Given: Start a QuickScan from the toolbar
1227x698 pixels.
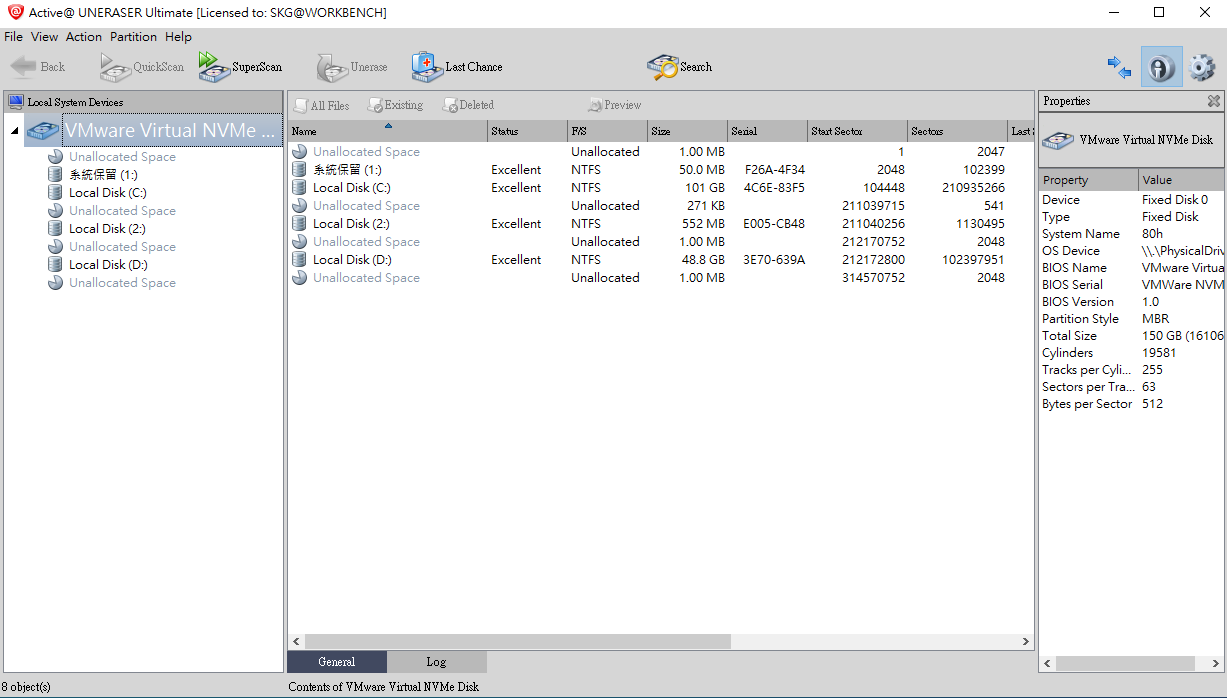Looking at the screenshot, I should [x=142, y=67].
